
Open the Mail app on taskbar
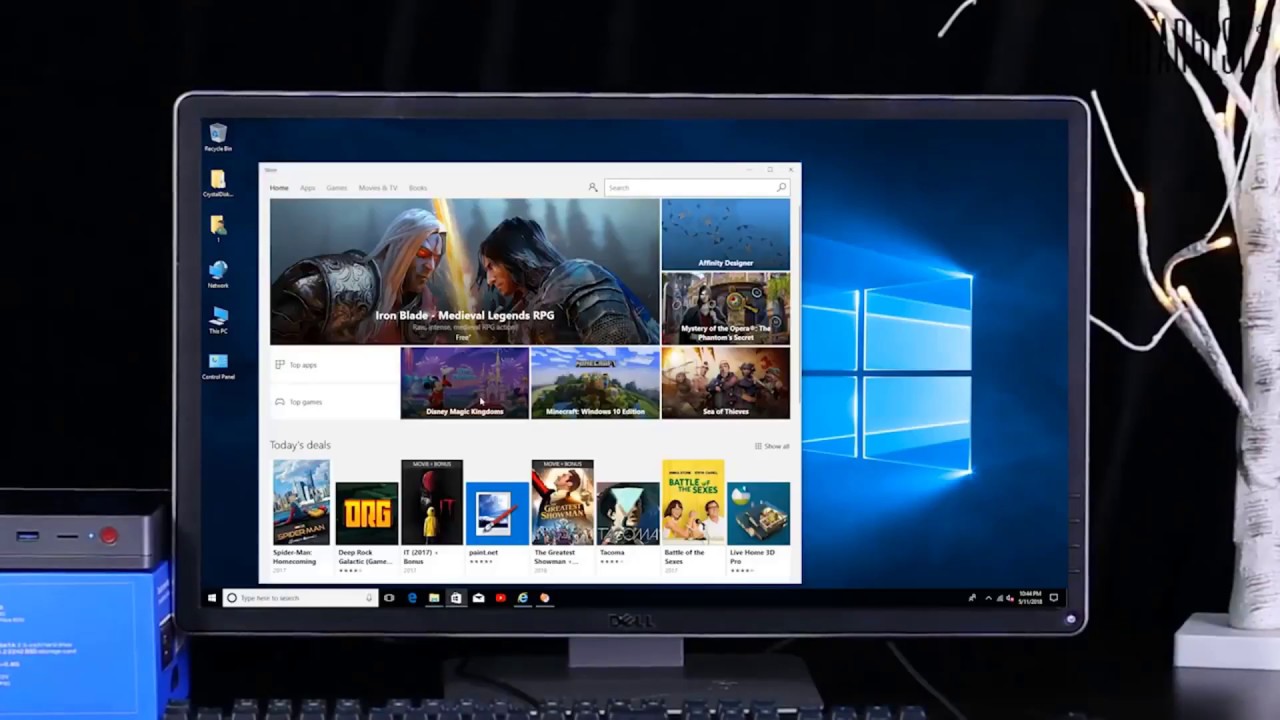(478, 598)
